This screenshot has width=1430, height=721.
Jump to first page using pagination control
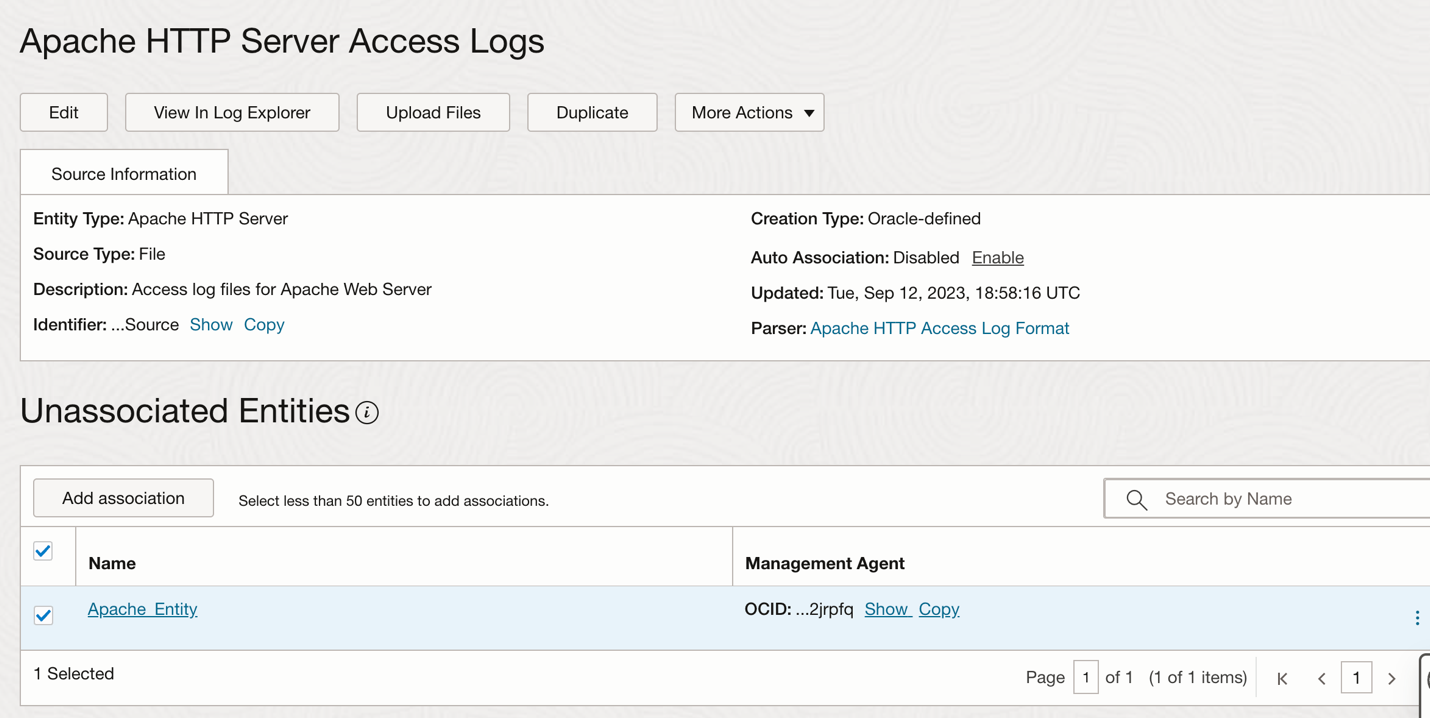[x=1282, y=677]
